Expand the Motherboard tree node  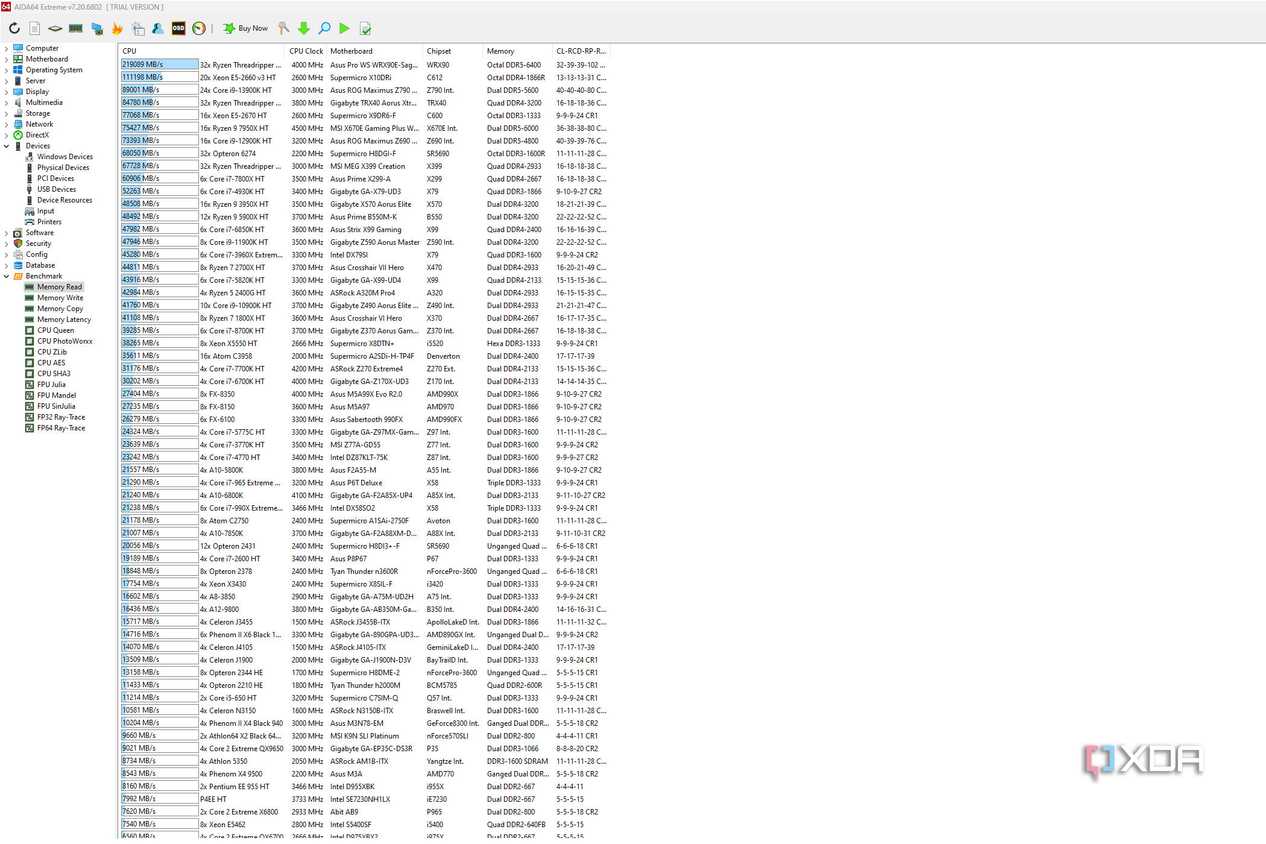click(6, 59)
